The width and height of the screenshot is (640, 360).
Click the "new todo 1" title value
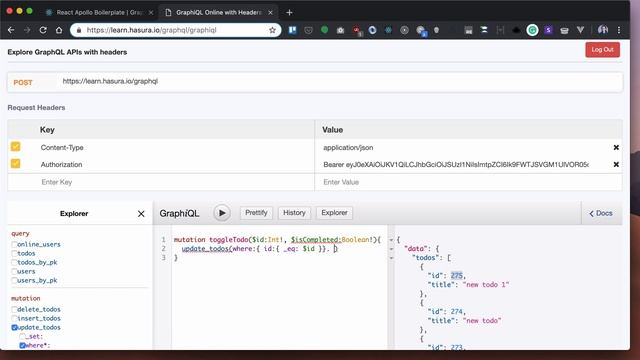[486, 285]
